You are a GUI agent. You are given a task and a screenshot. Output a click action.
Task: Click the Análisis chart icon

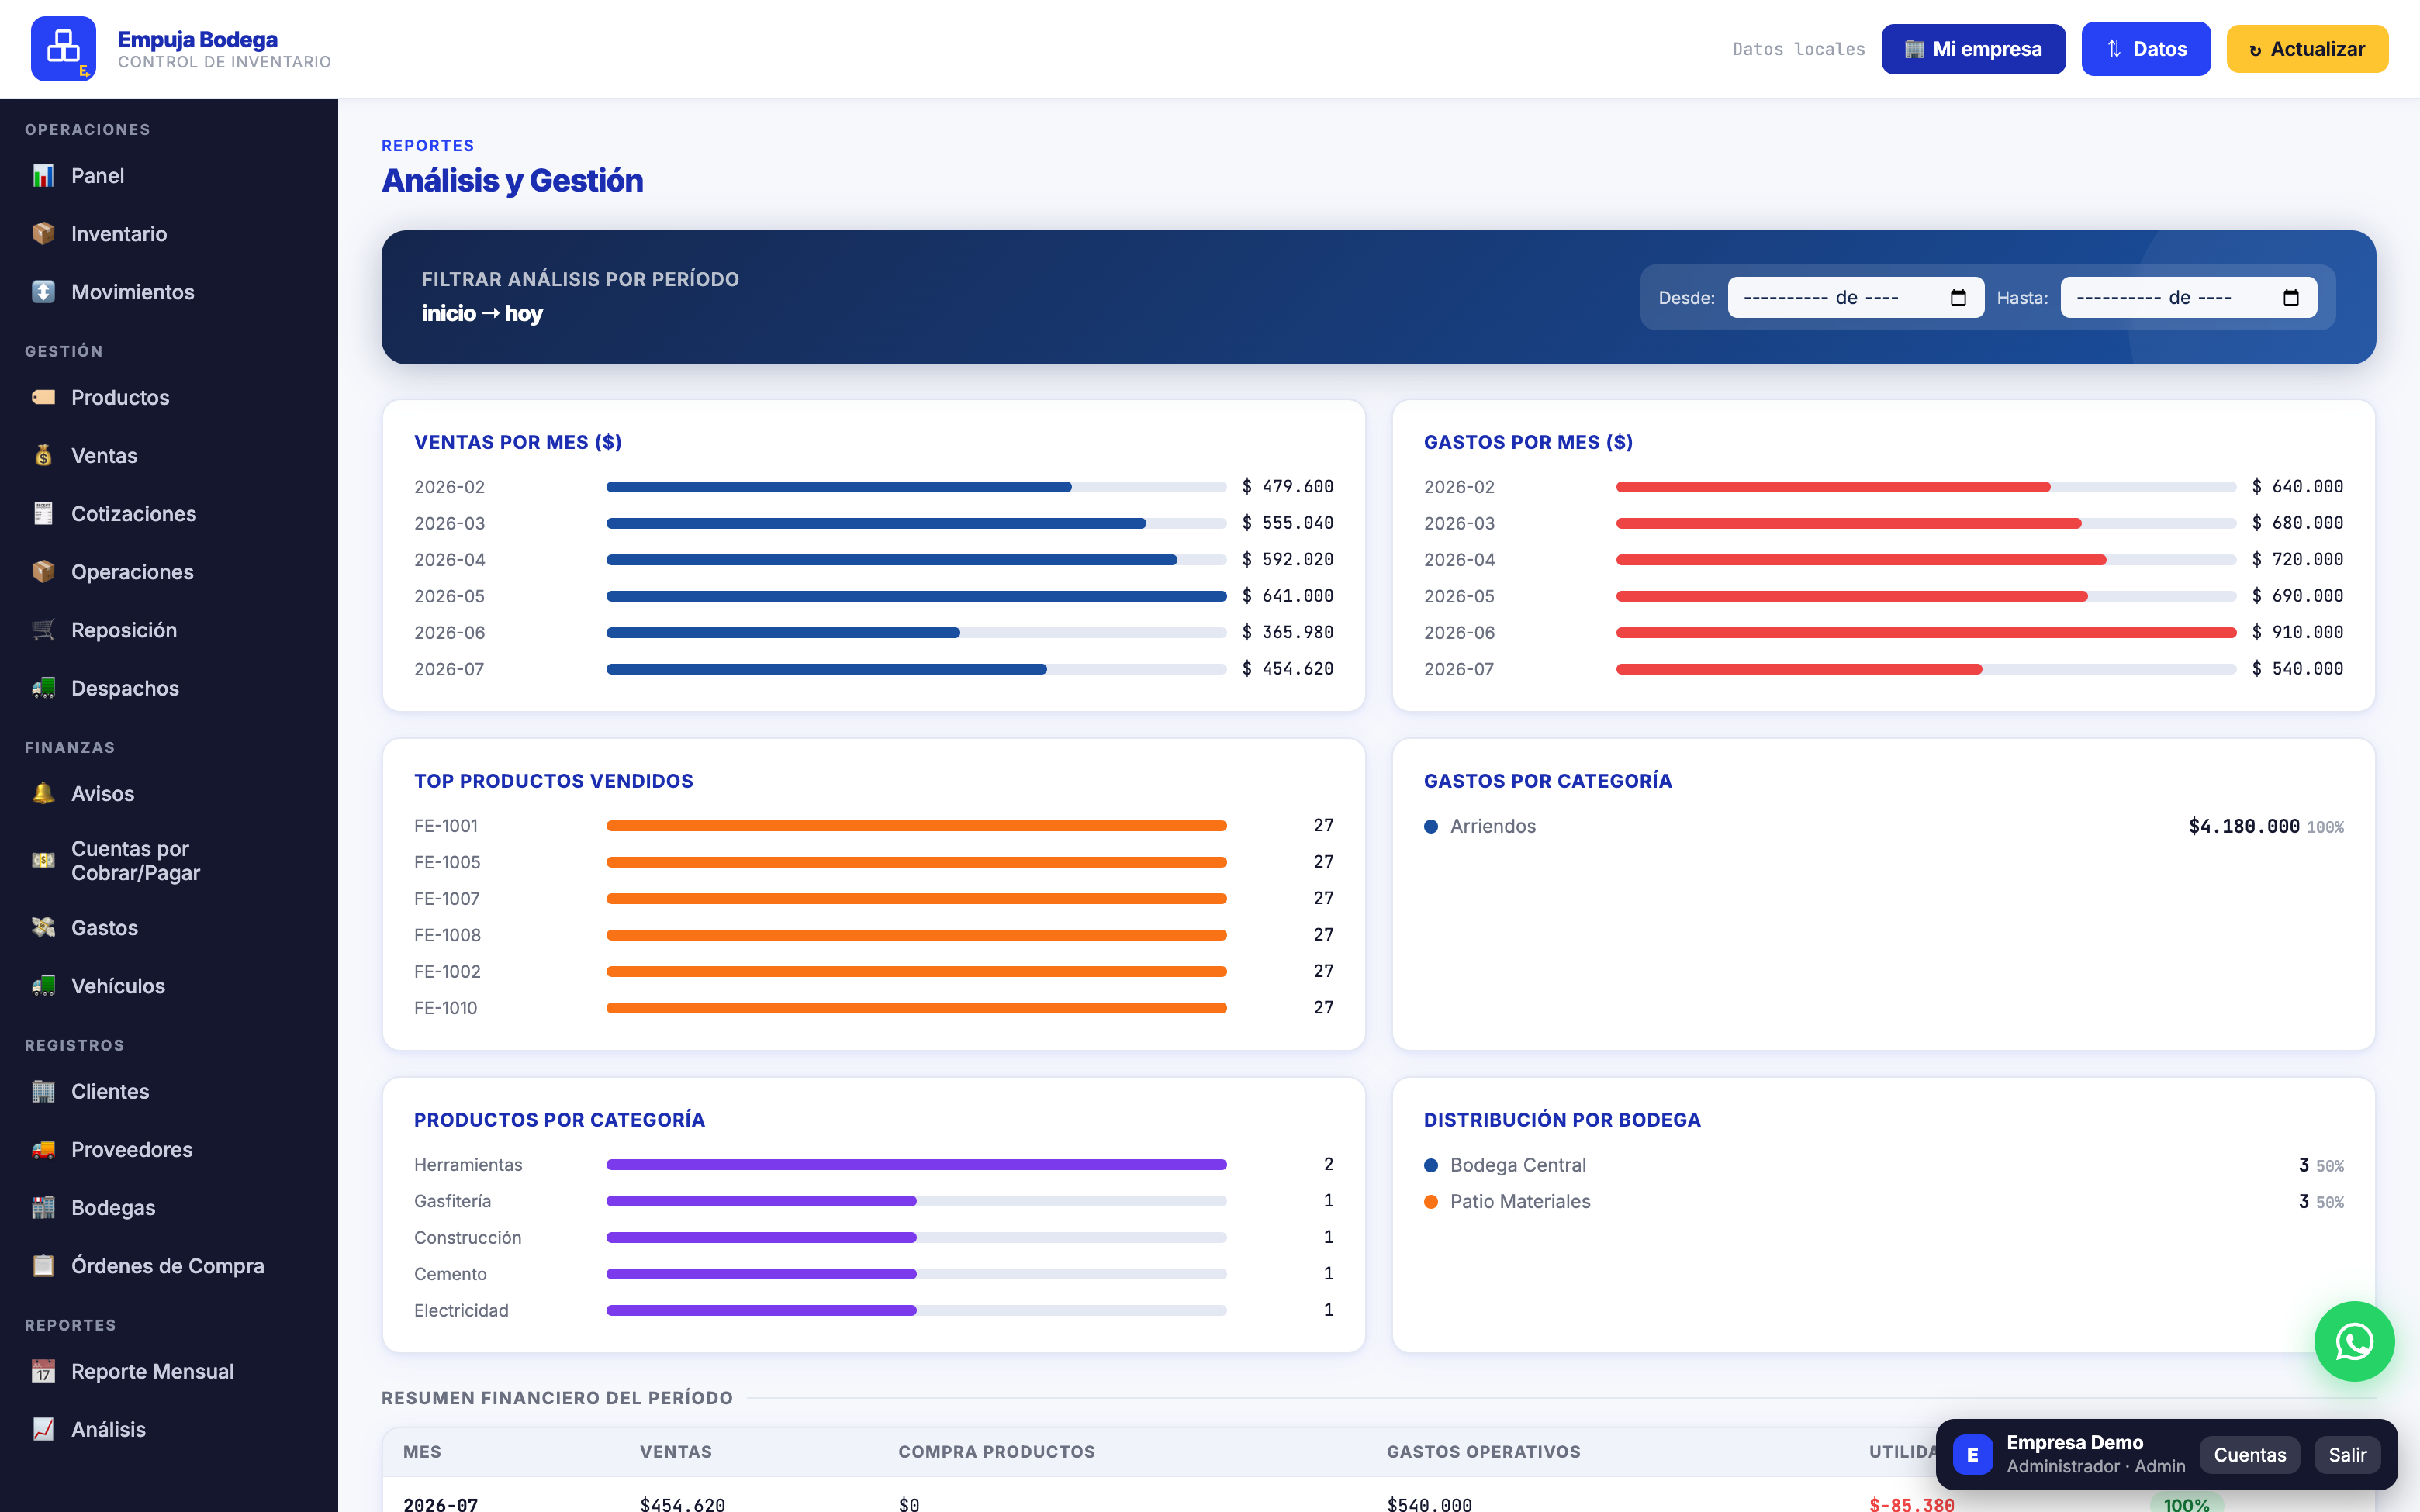point(43,1430)
